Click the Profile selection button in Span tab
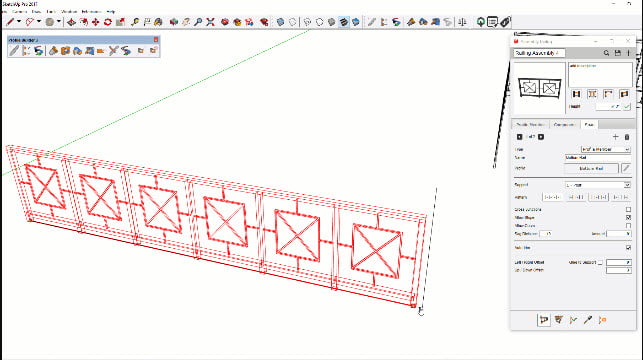 591,168
